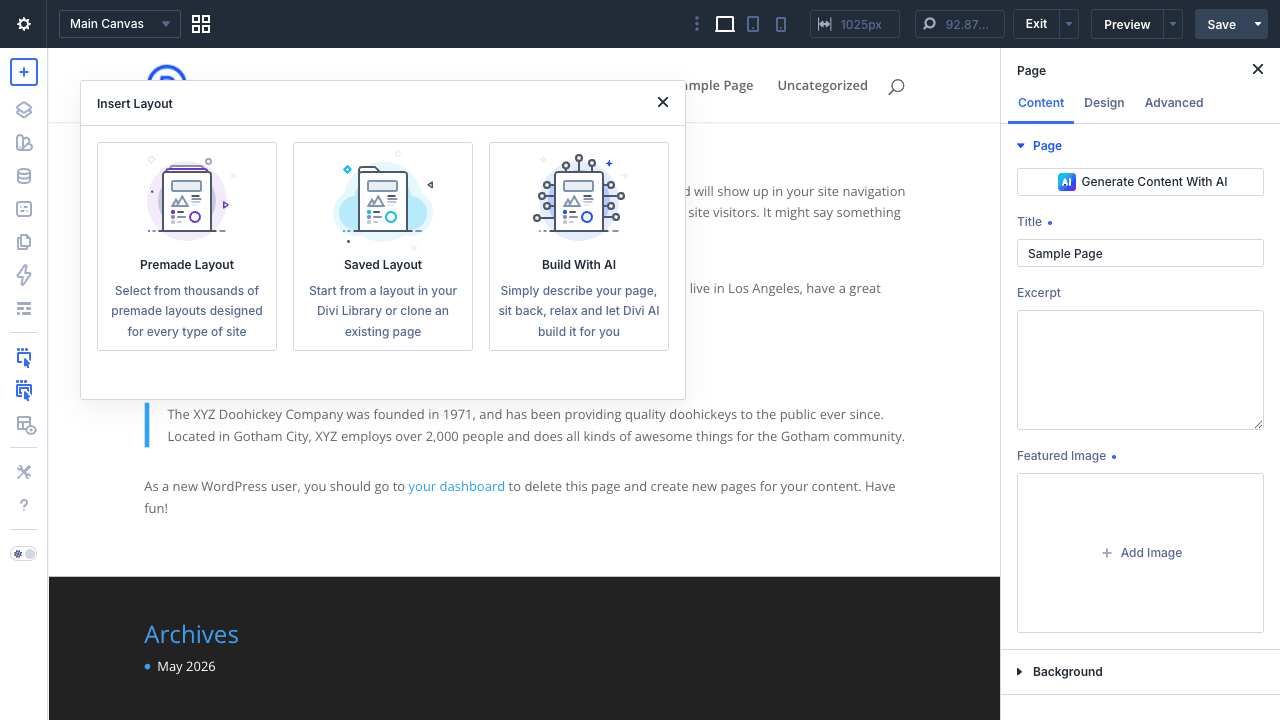Open help question mark icon
This screenshot has width=1280, height=720.
[24, 505]
